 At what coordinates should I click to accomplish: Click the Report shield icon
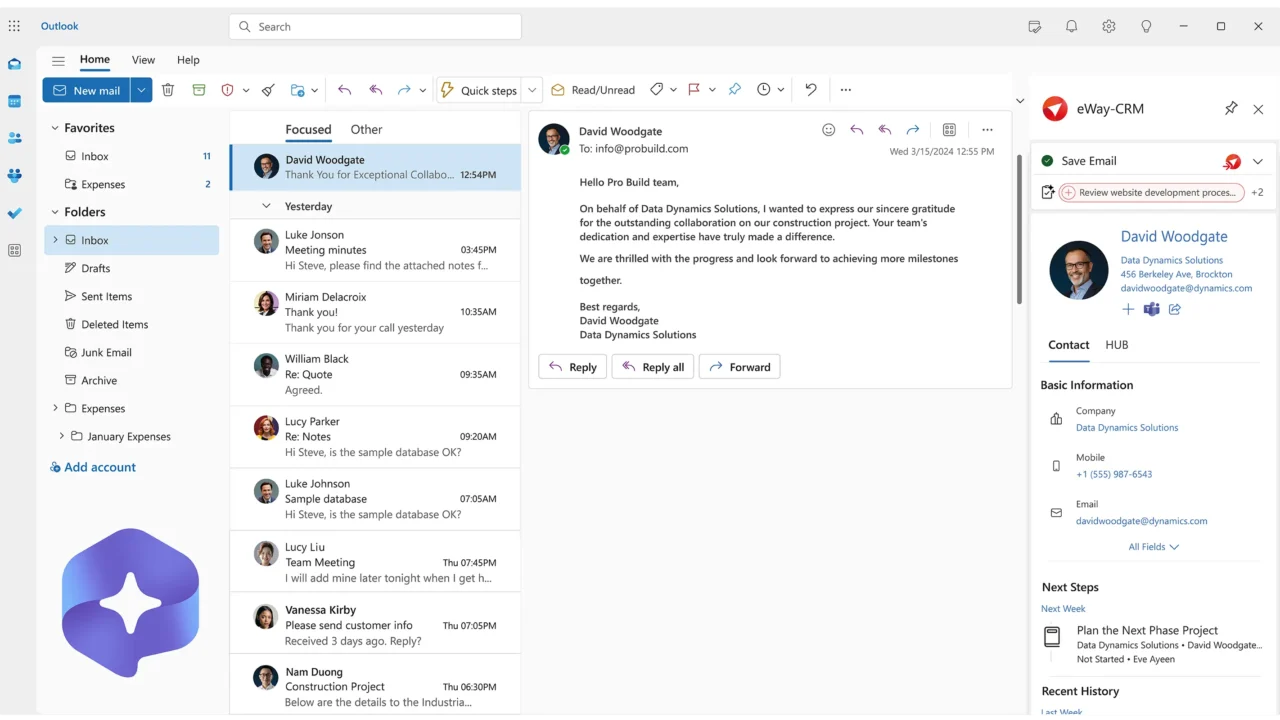coord(227,90)
